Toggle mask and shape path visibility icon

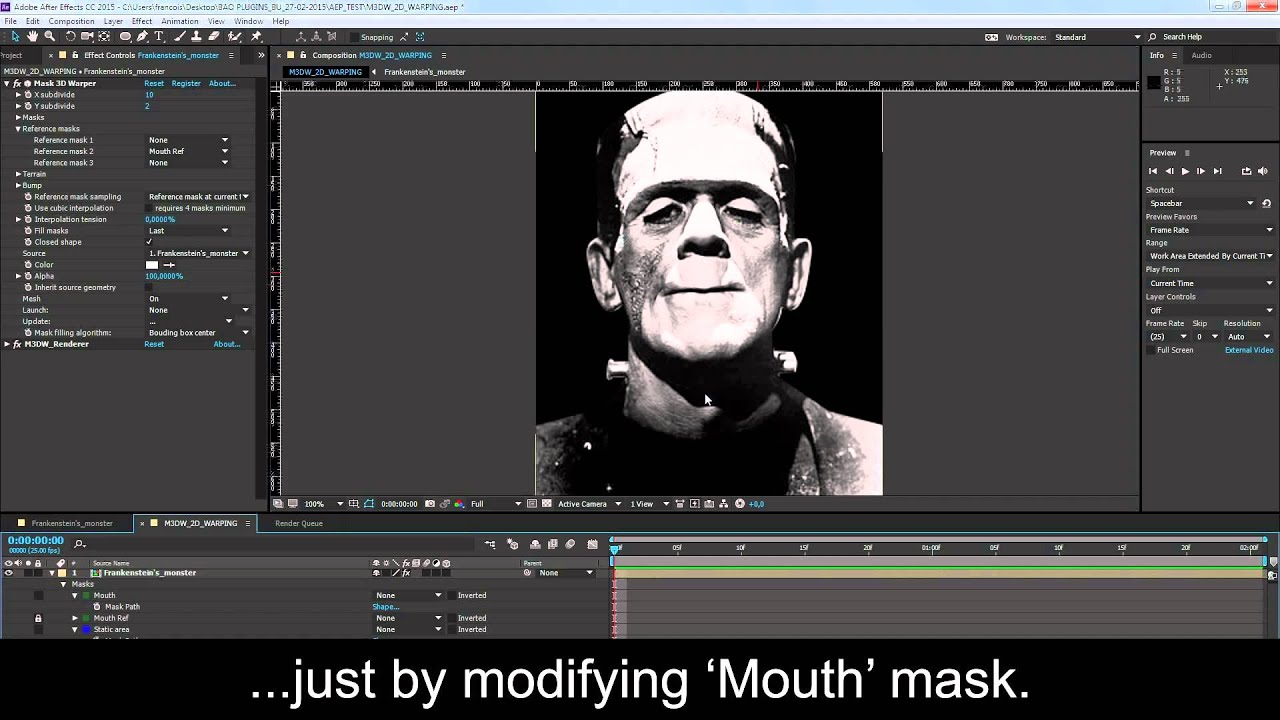tap(369, 504)
